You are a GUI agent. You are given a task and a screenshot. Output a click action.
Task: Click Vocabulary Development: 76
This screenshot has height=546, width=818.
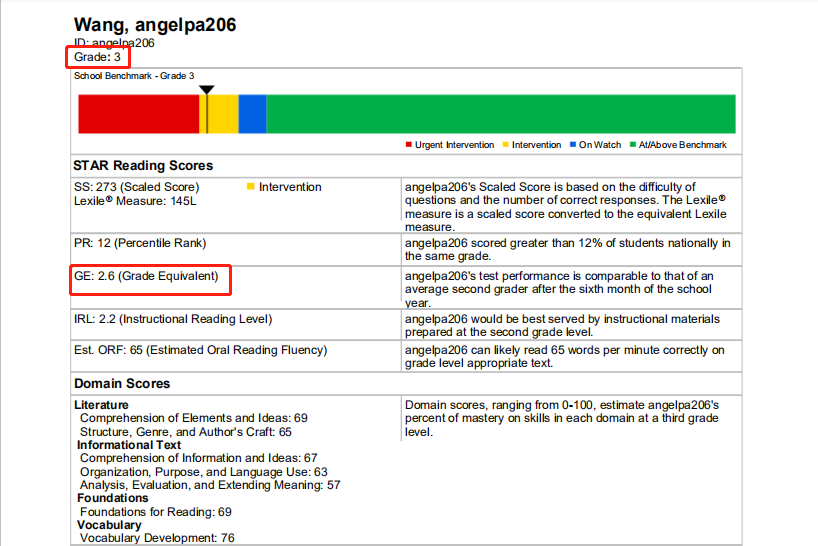(x=157, y=538)
